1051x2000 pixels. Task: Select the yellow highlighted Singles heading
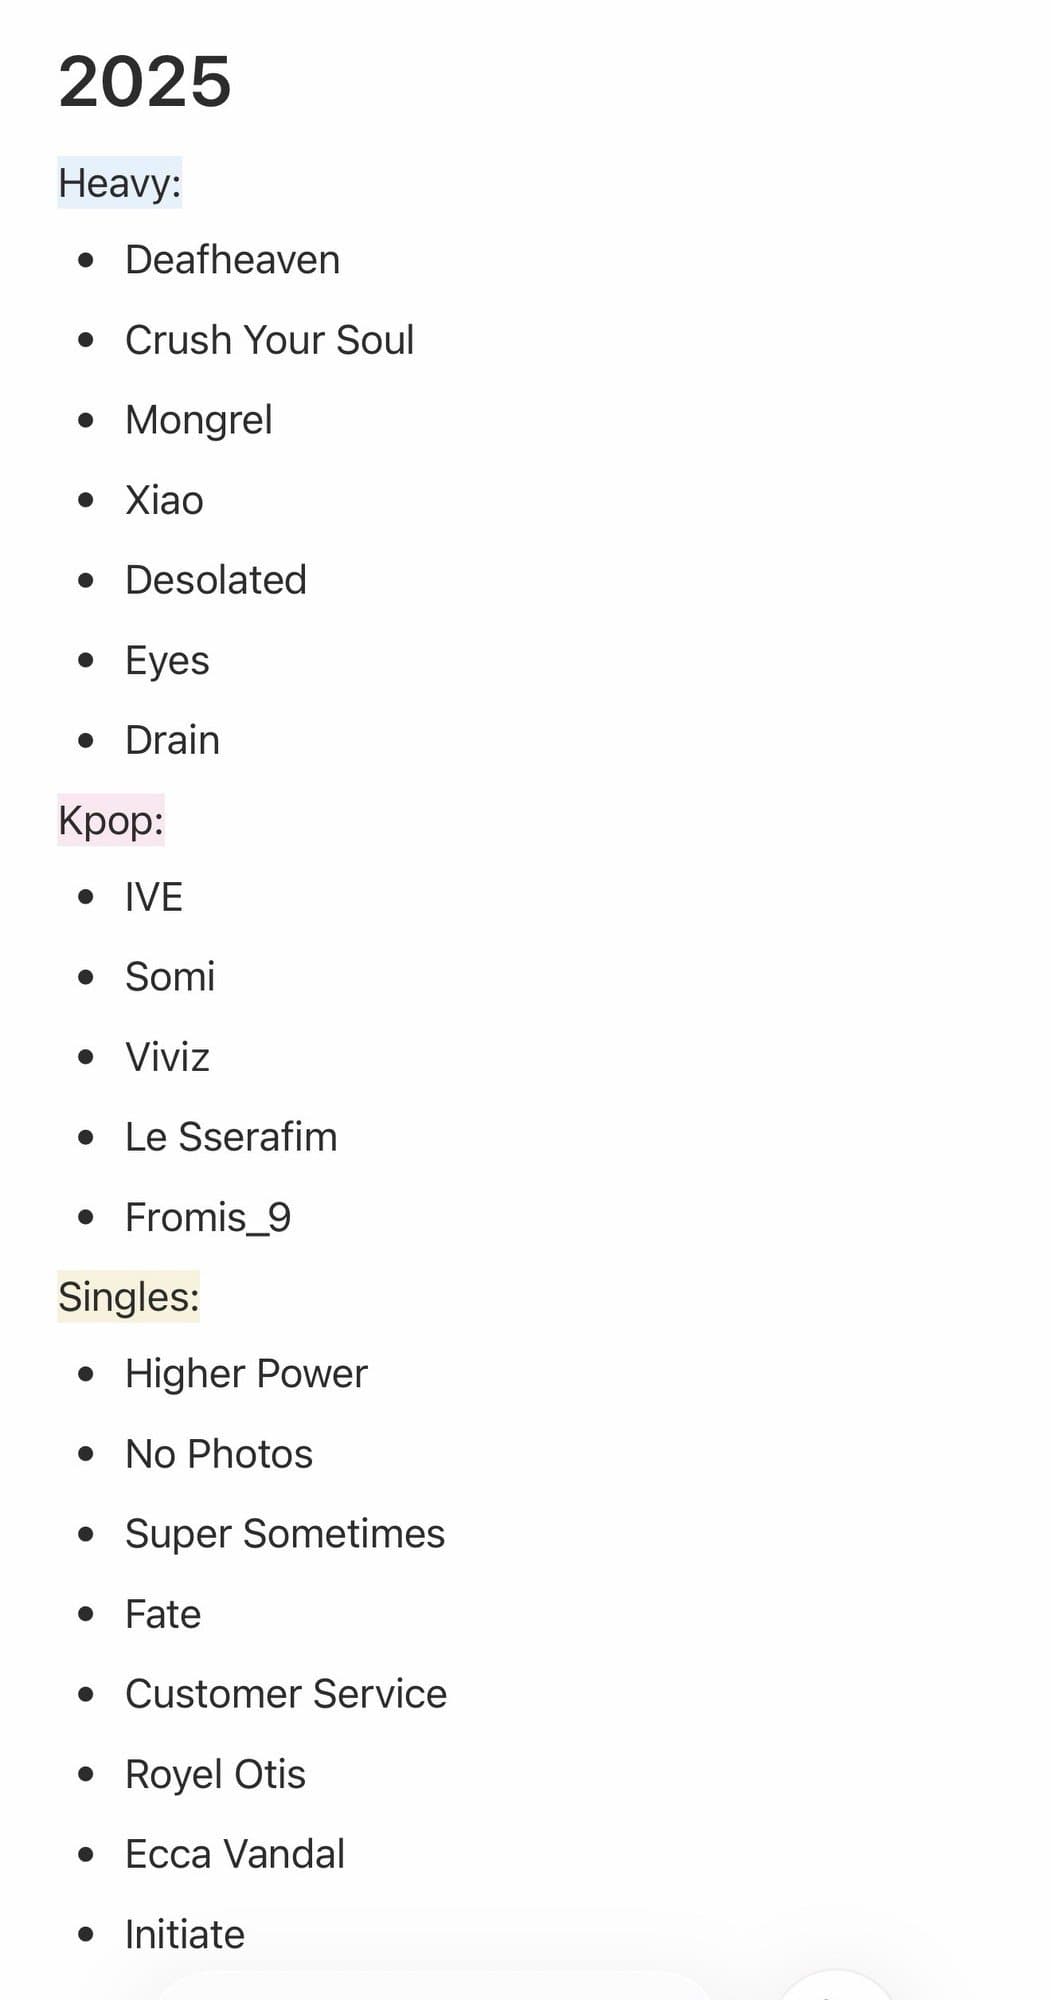pos(128,1297)
